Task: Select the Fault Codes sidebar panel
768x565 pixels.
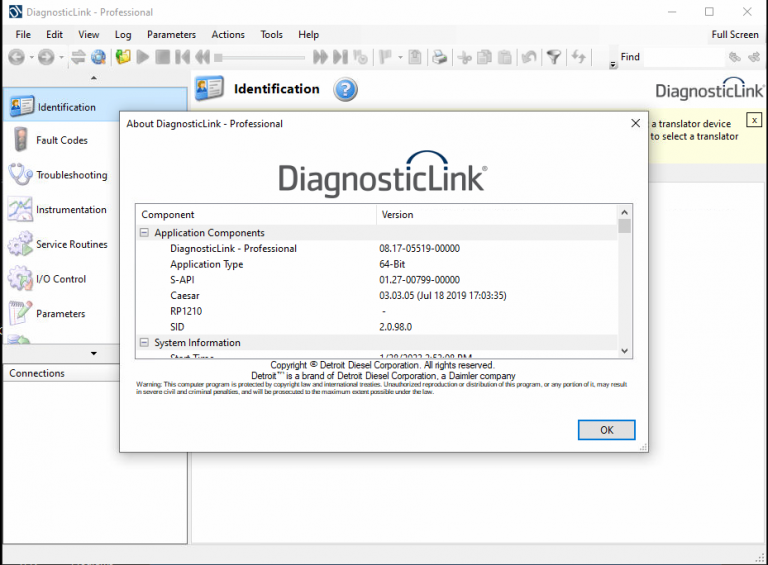Action: coord(62,141)
